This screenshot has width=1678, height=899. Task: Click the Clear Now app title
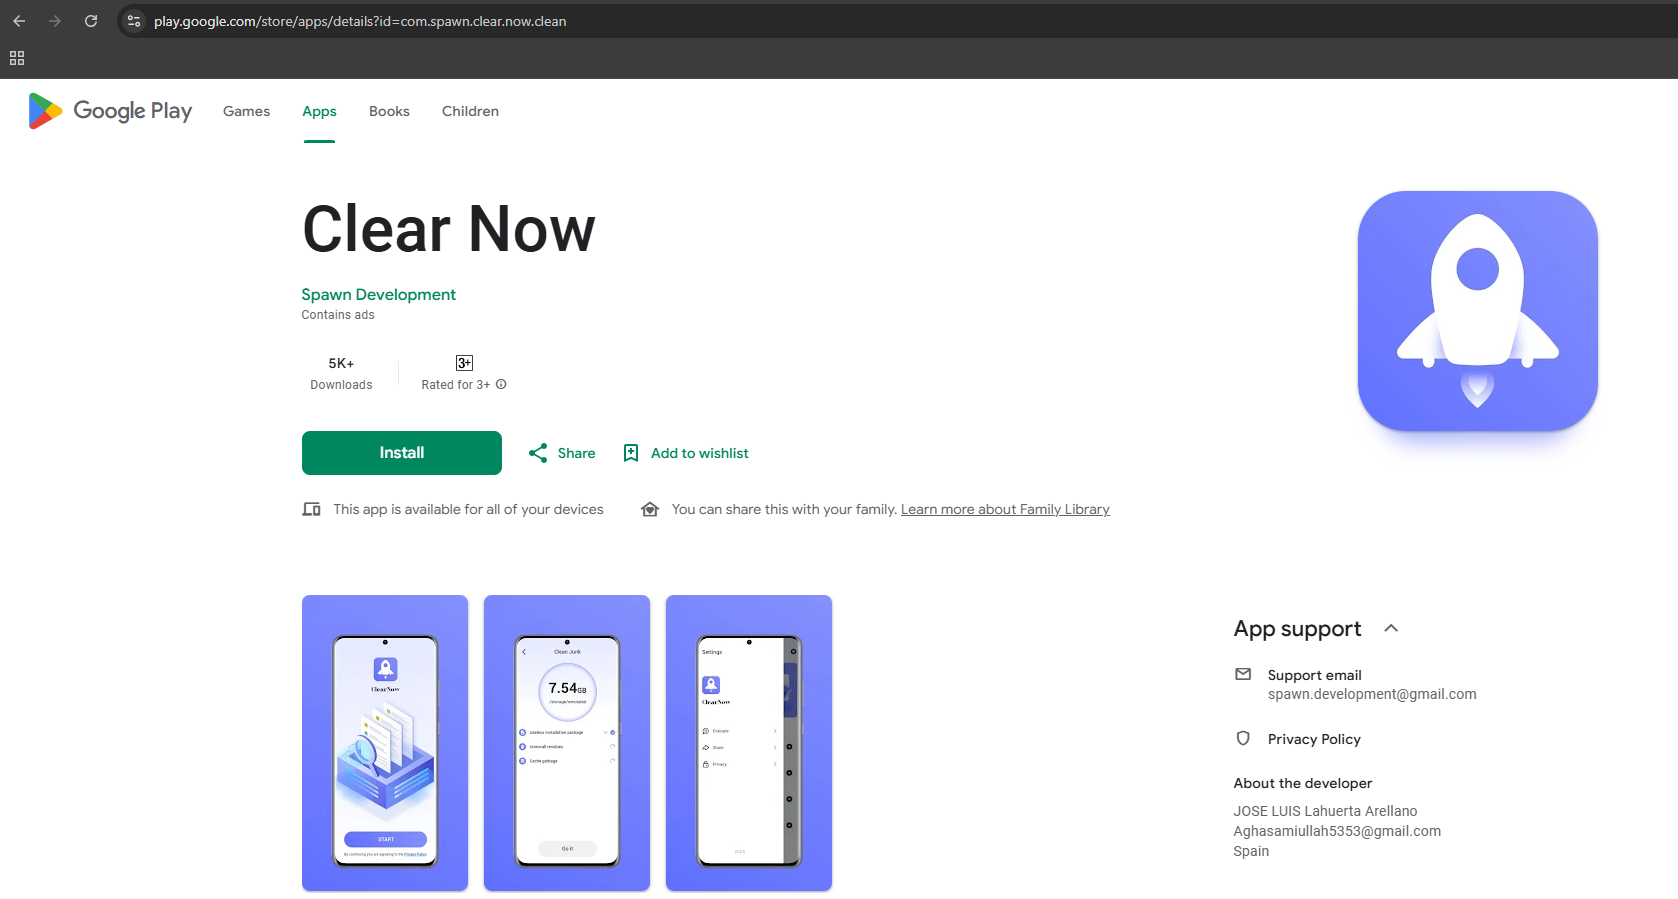point(449,229)
